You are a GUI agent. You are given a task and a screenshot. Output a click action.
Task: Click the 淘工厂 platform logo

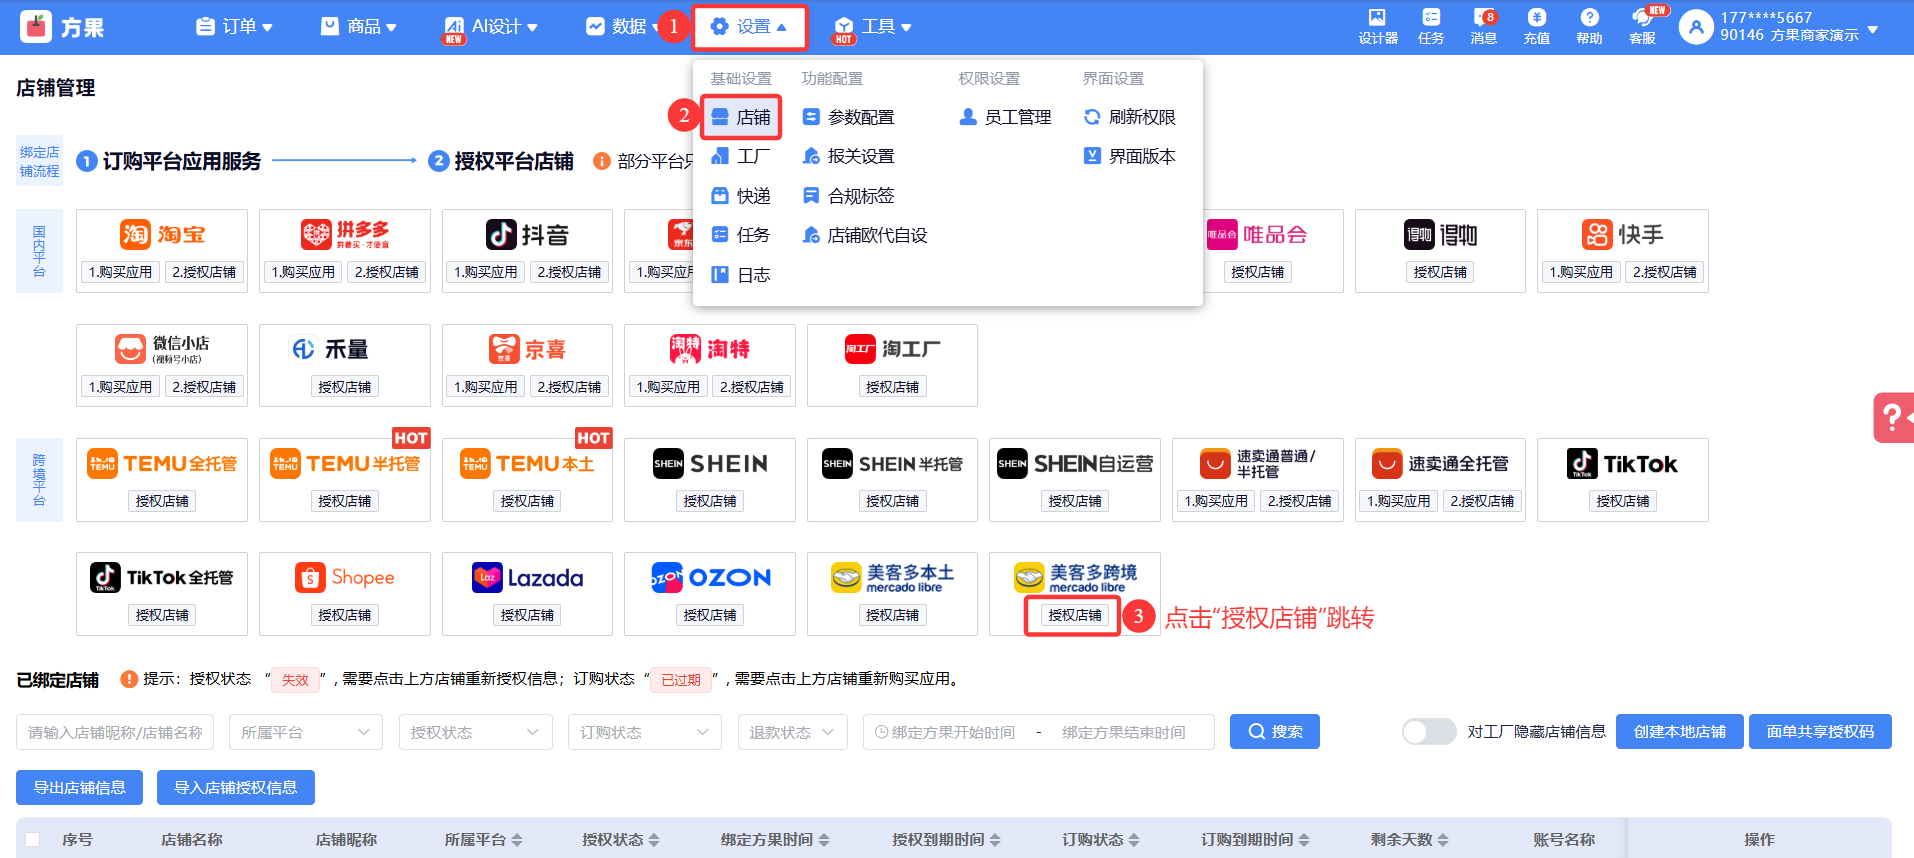[892, 349]
